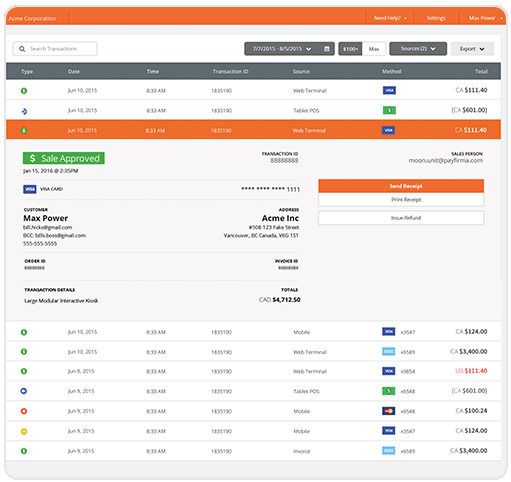The height and width of the screenshot is (482, 511).
Task: Sort by the Source column header
Action: 301,72
